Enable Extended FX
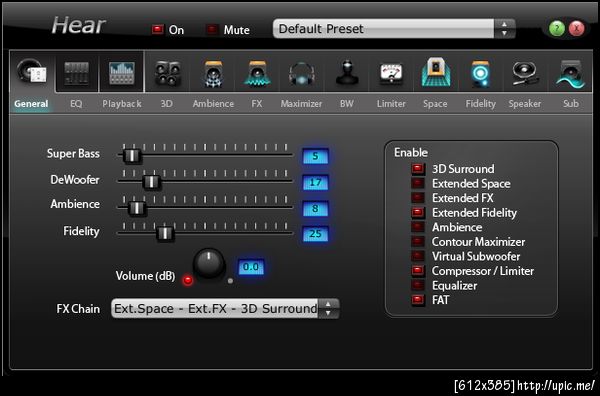600x396 pixels. [417, 198]
